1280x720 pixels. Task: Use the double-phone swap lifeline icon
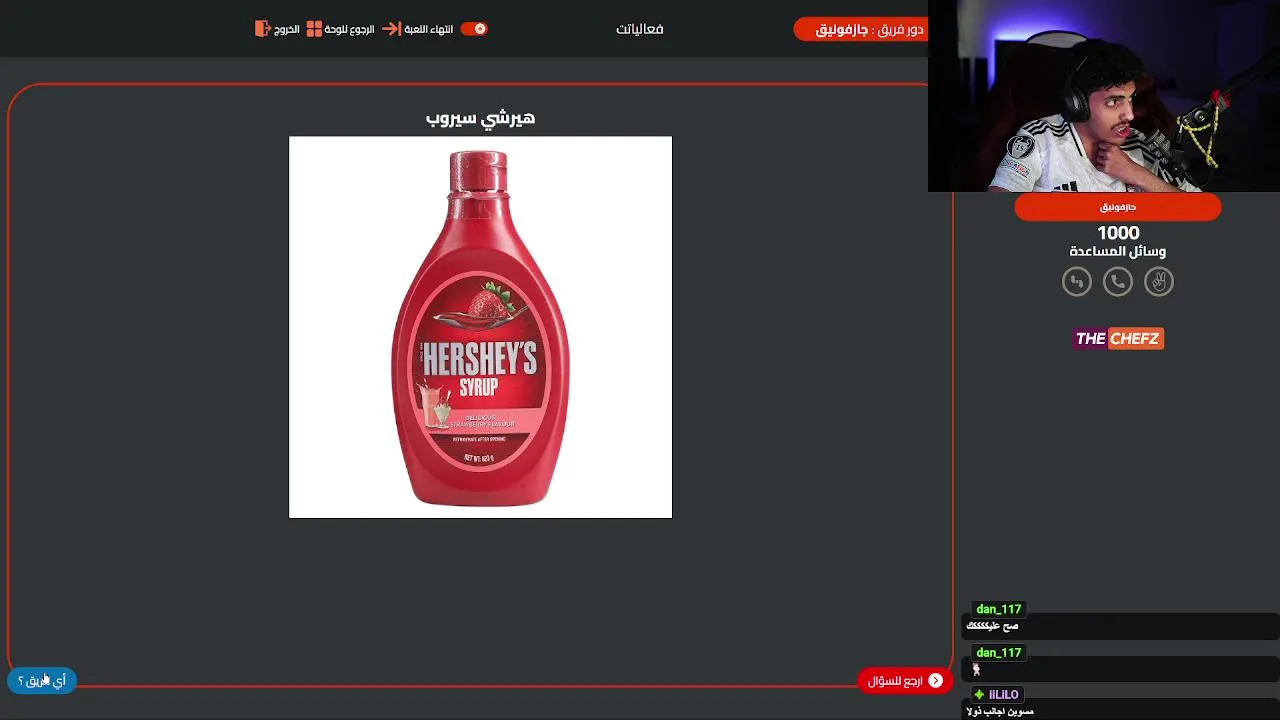[1077, 282]
